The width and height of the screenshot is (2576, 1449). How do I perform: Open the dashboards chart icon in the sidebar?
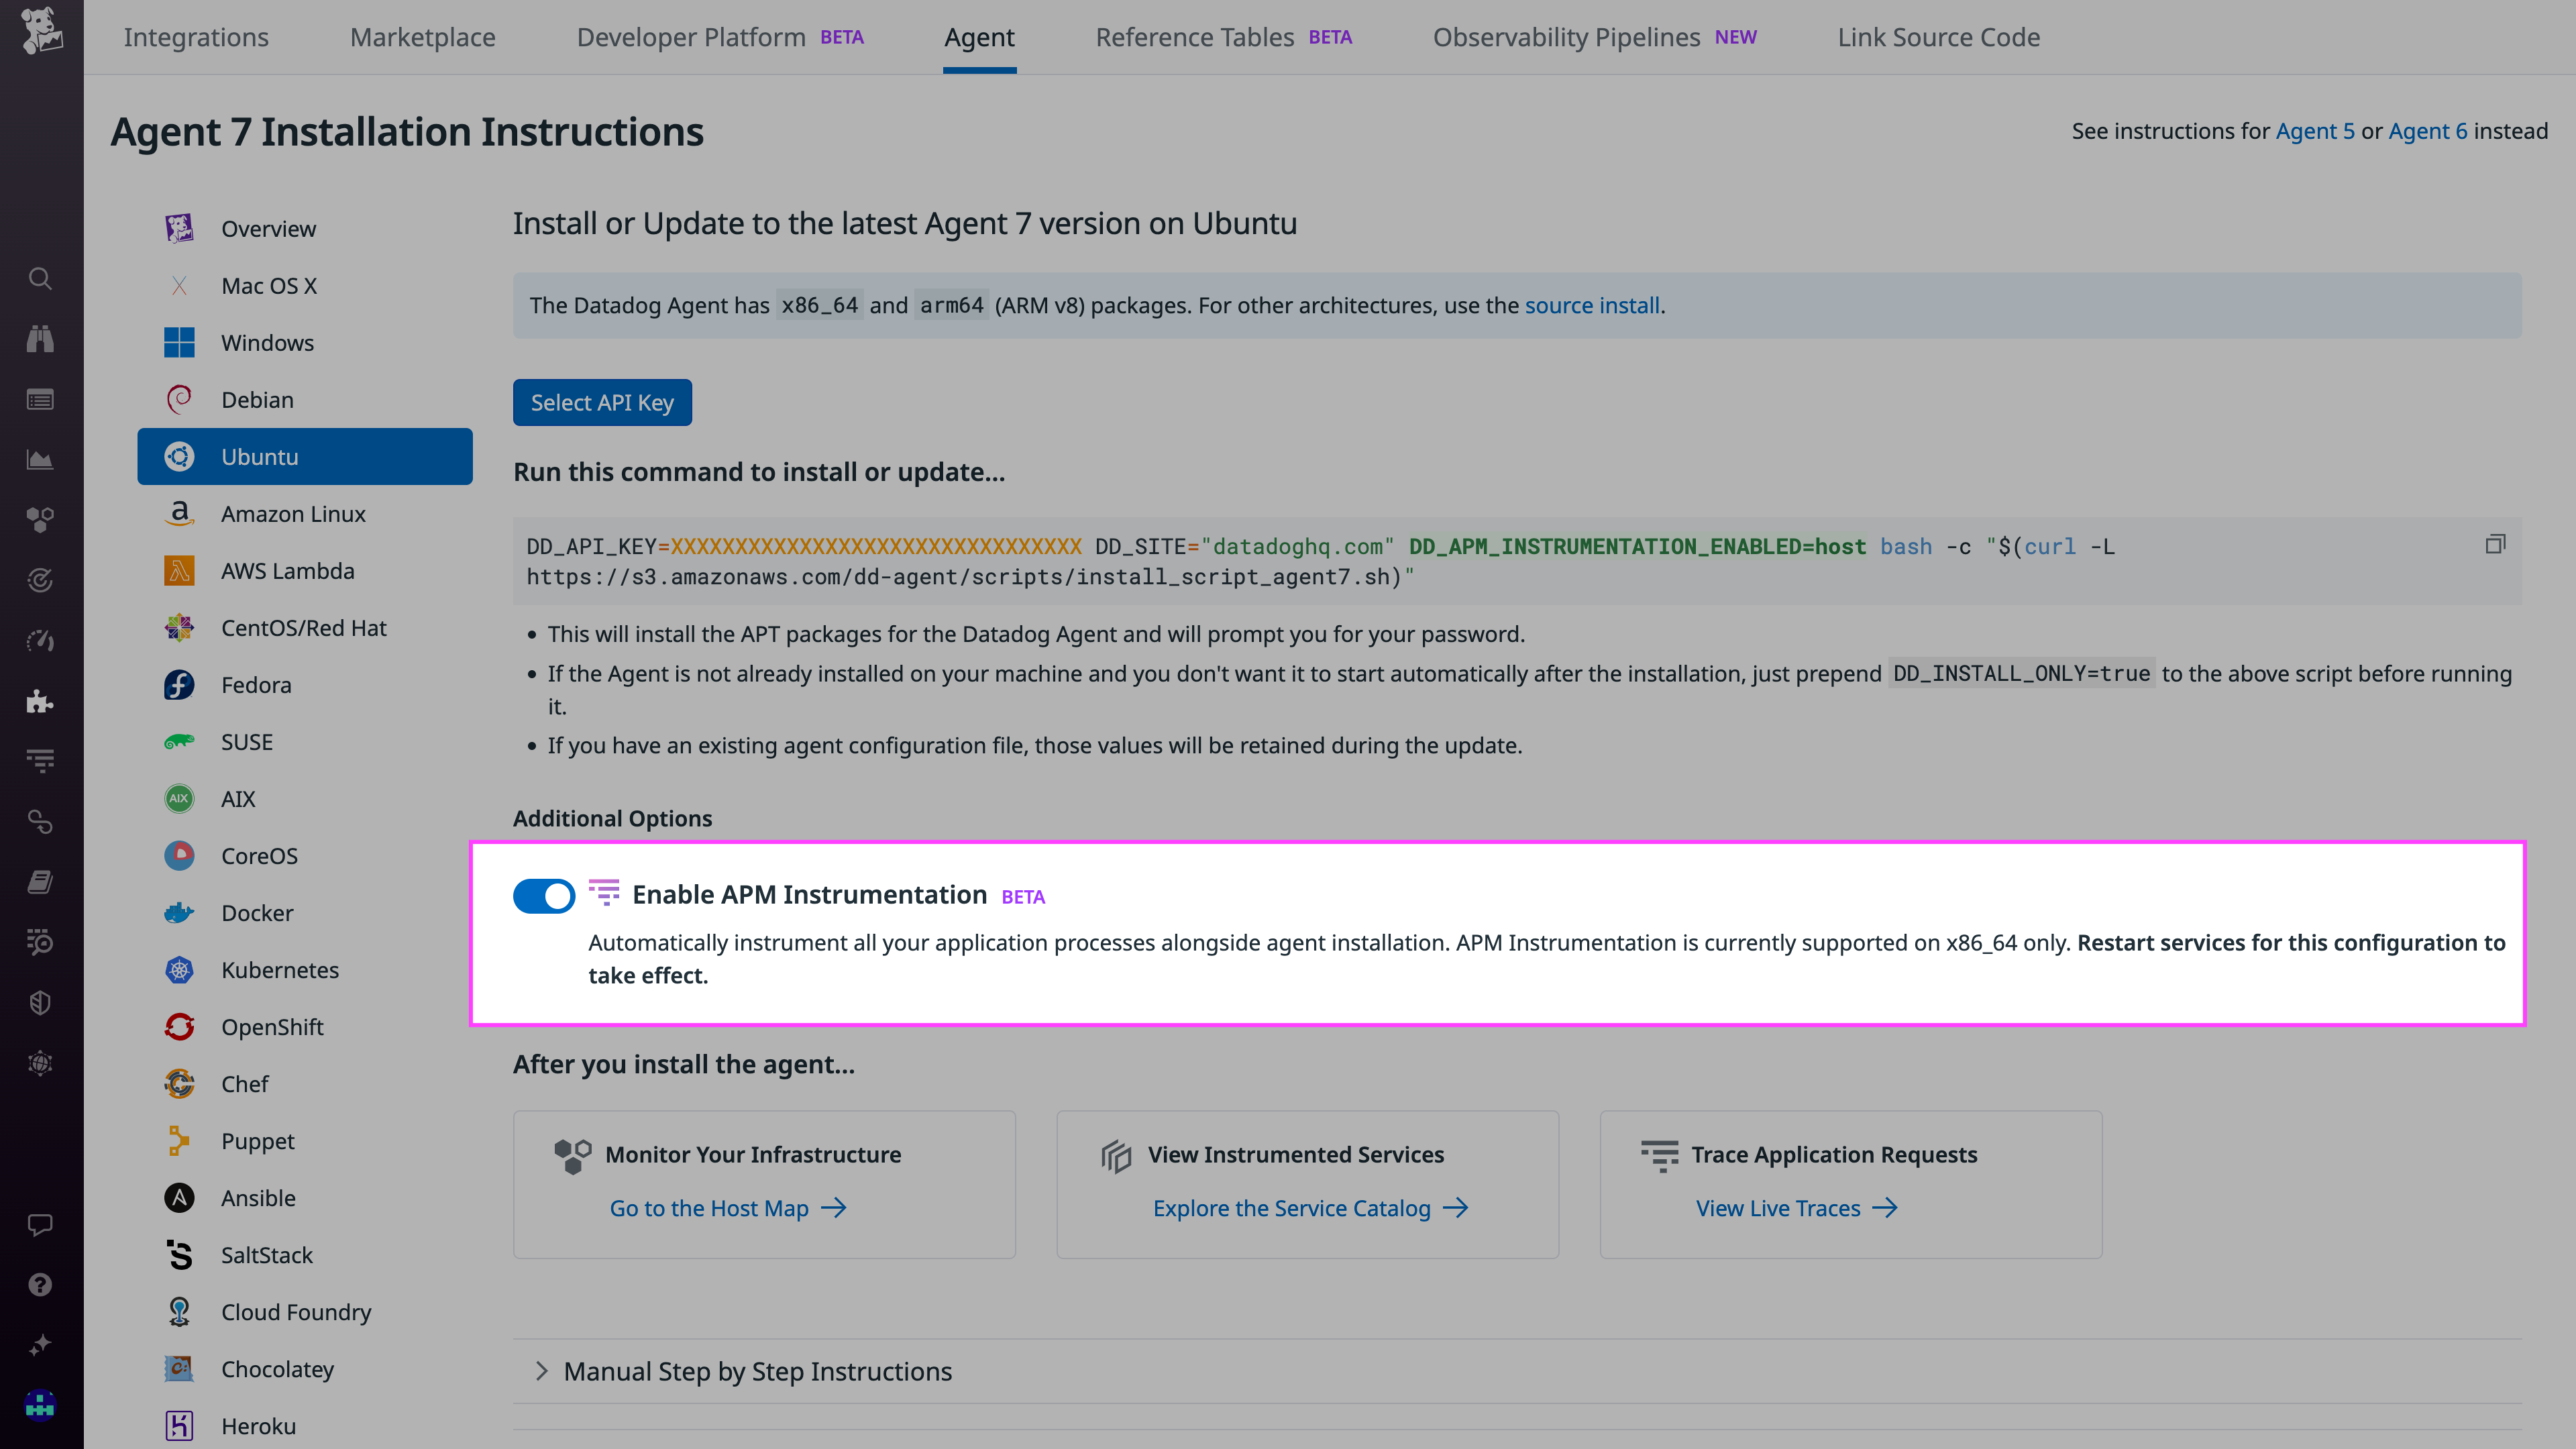point(40,460)
